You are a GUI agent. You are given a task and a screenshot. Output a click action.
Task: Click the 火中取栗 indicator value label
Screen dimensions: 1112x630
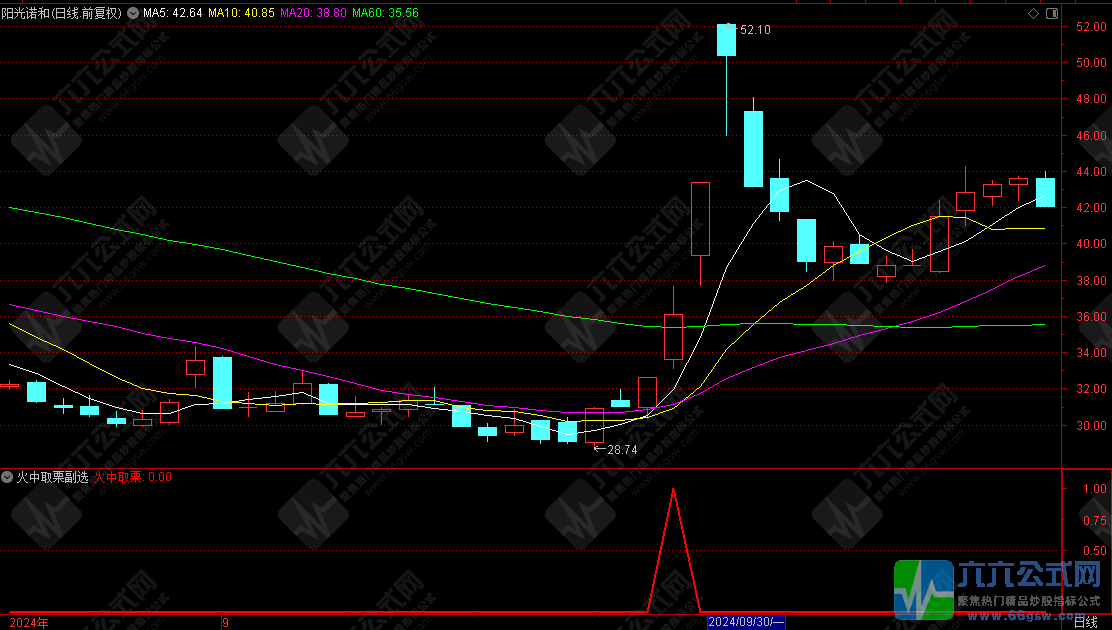[133, 477]
